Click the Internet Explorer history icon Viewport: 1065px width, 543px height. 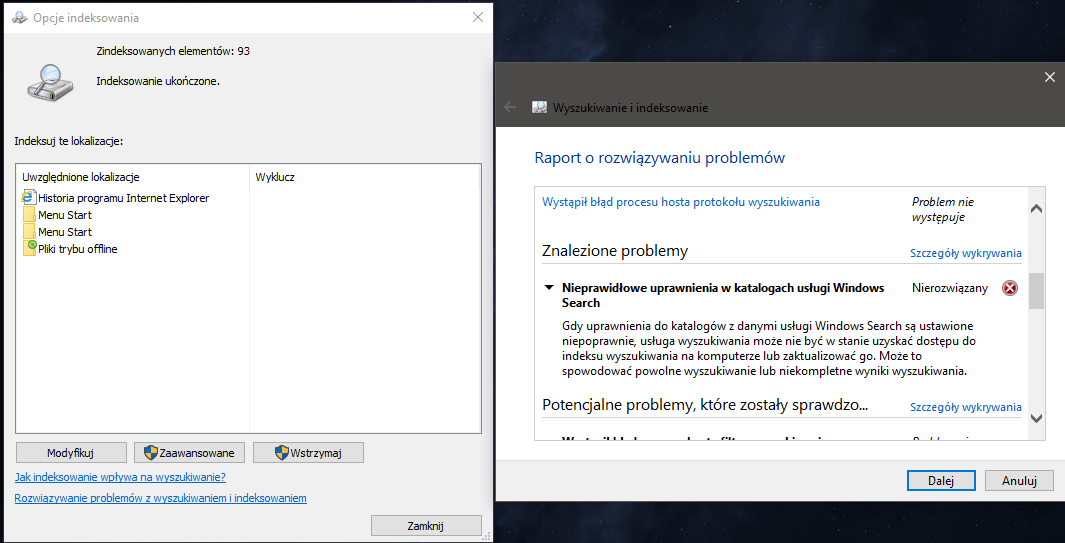(x=29, y=197)
